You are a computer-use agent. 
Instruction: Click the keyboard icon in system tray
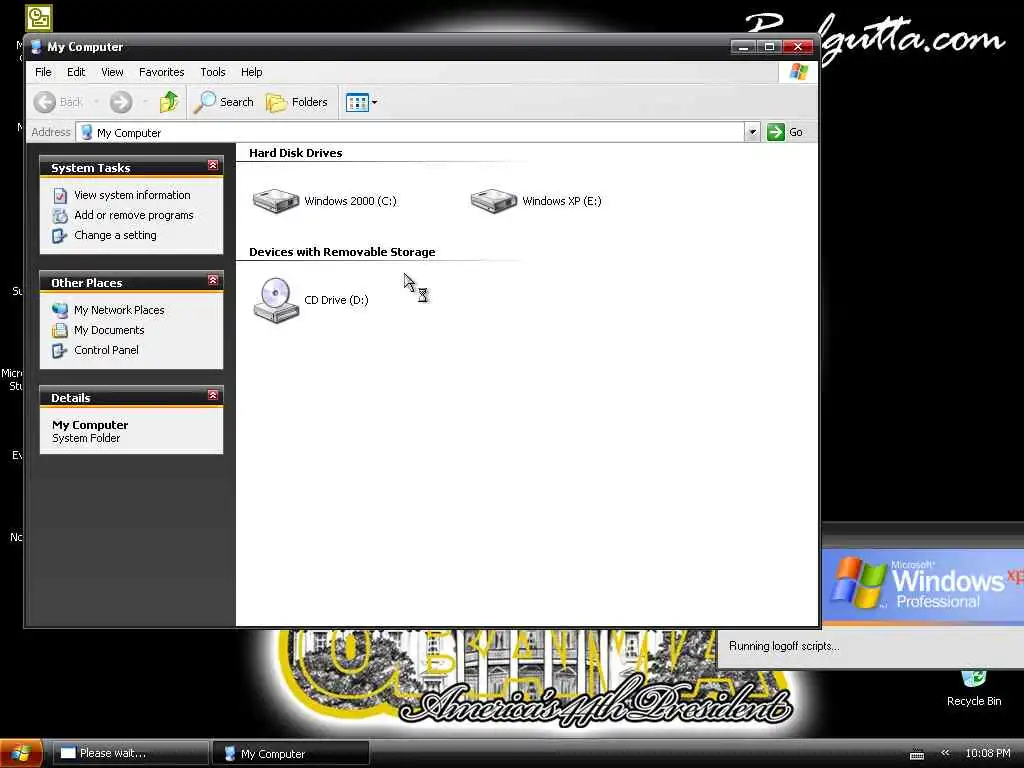coord(917,754)
